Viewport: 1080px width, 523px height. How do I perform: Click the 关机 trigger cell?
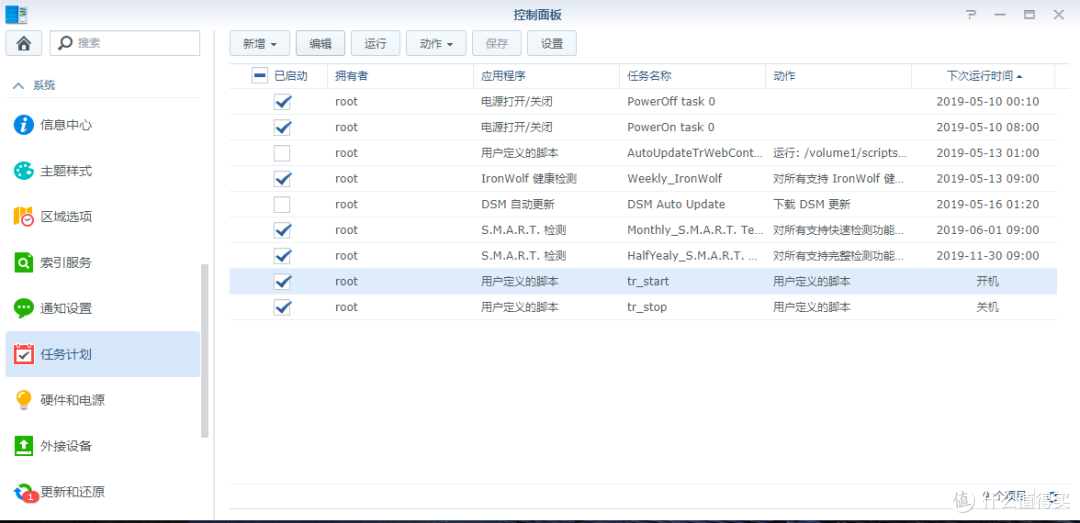tap(988, 307)
